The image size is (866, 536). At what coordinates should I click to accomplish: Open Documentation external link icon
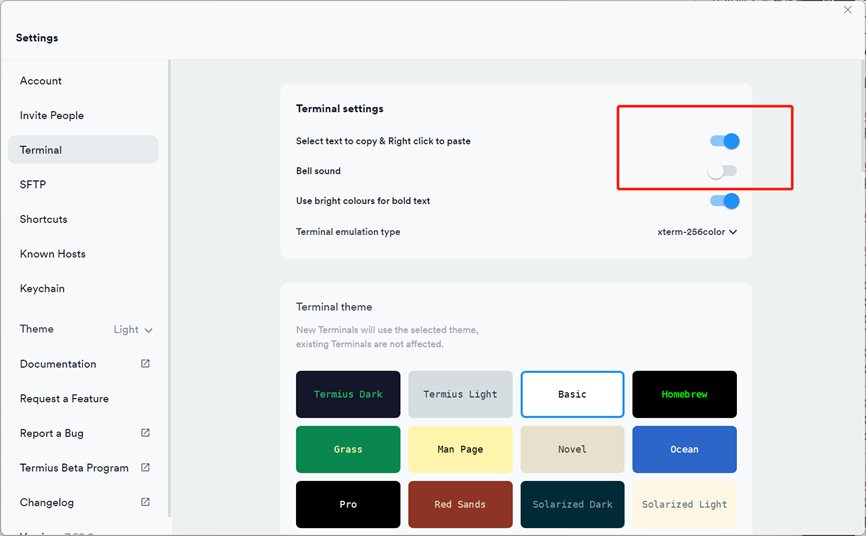pyautogui.click(x=145, y=364)
